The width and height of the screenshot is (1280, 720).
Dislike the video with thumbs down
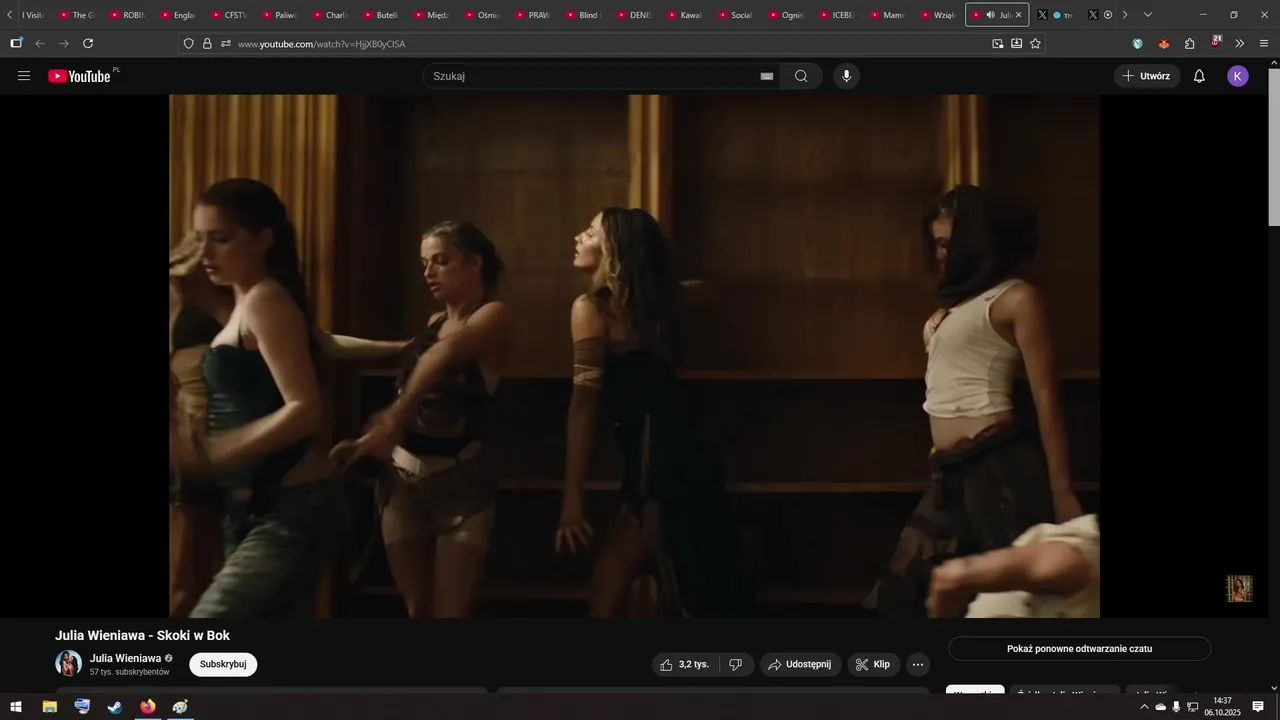735,664
